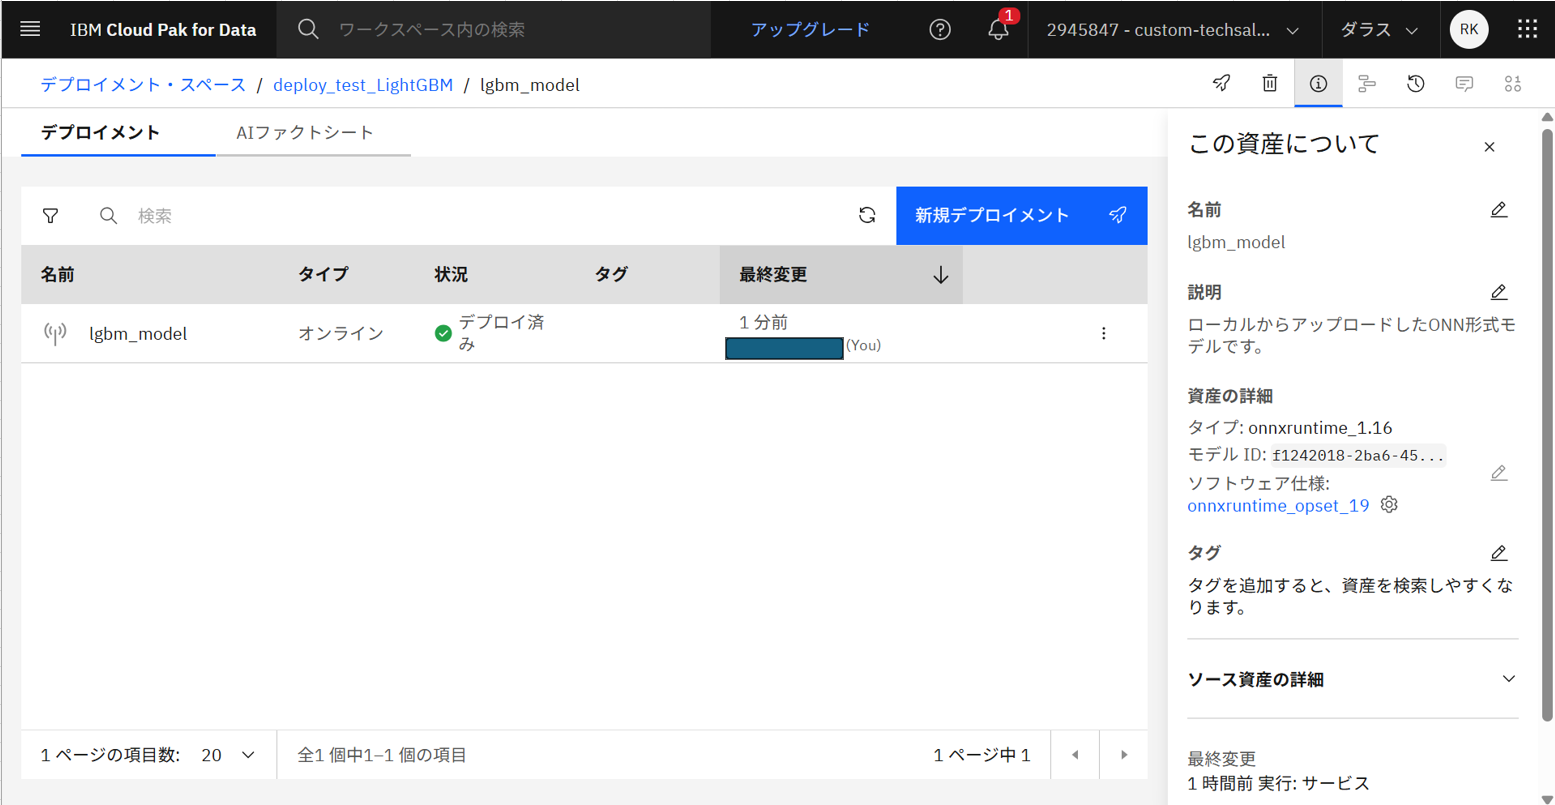Click the side panel vertical scrollbar
1555x805 pixels.
coord(1547,425)
